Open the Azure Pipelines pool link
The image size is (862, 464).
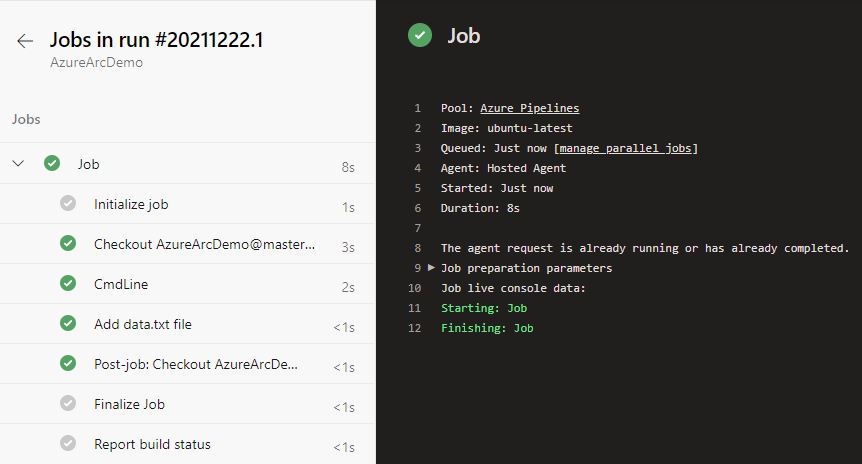tap(529, 108)
